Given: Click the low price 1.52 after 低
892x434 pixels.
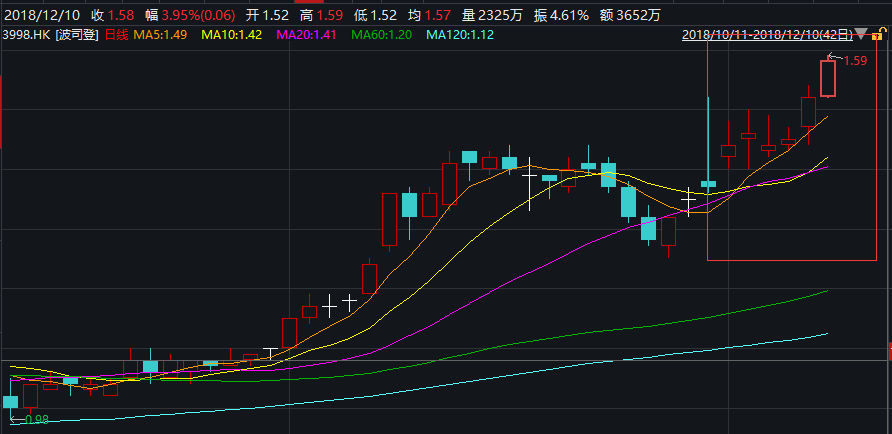Looking at the screenshot, I should click(385, 15).
